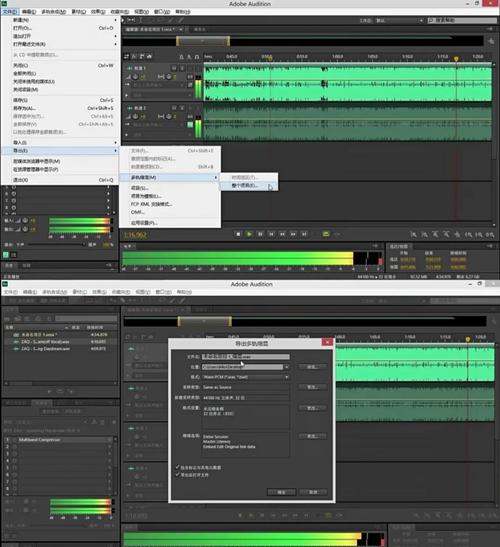This screenshot has height=547, width=500.
Task: Click the metronome icon above upper track headers
Action: pyautogui.click(x=181, y=57)
